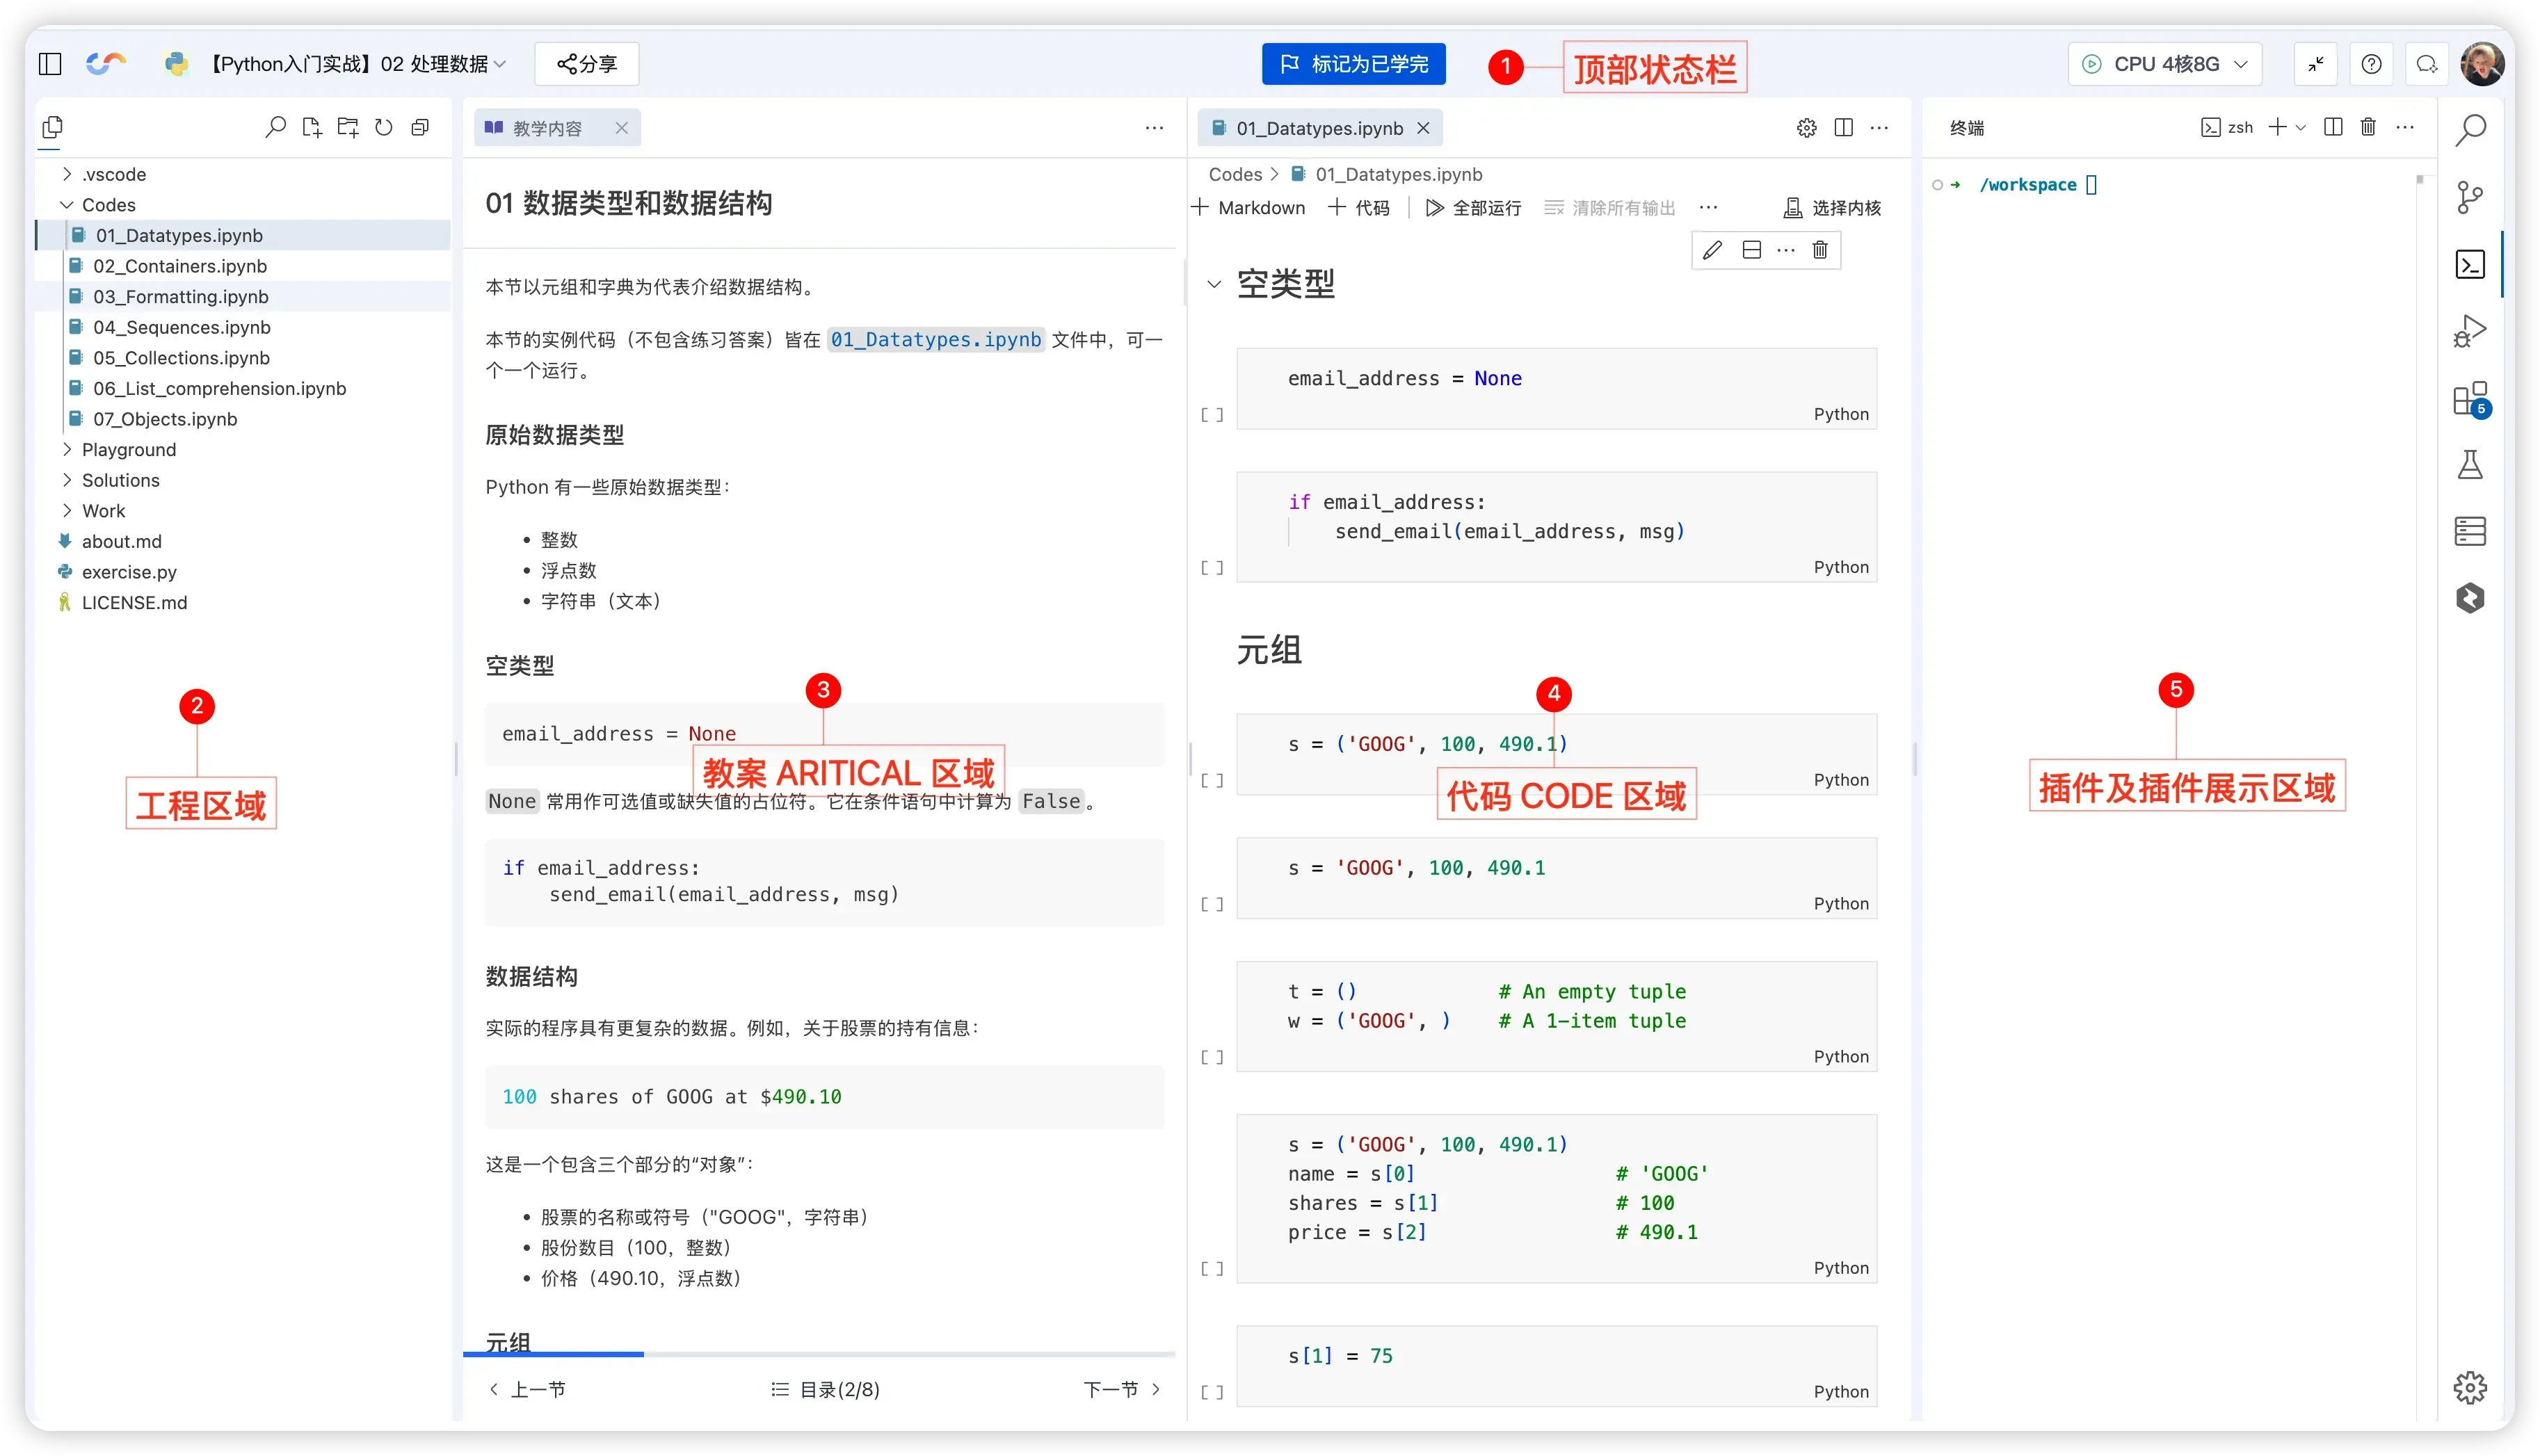
Task: Click the run and debug icon
Action: tap(2470, 331)
